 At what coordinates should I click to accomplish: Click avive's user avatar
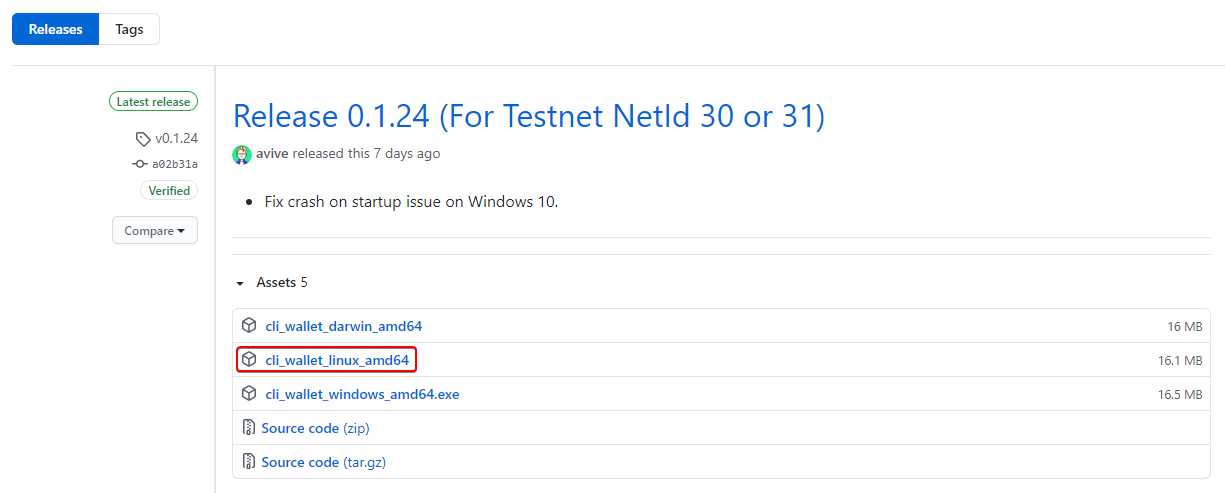(x=242, y=154)
